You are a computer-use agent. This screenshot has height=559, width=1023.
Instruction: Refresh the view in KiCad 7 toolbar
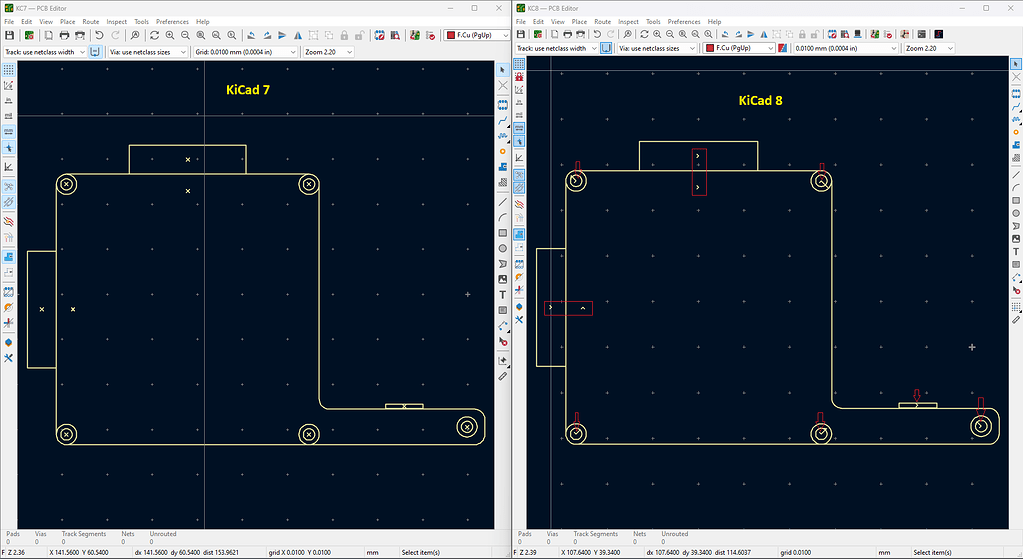154,35
